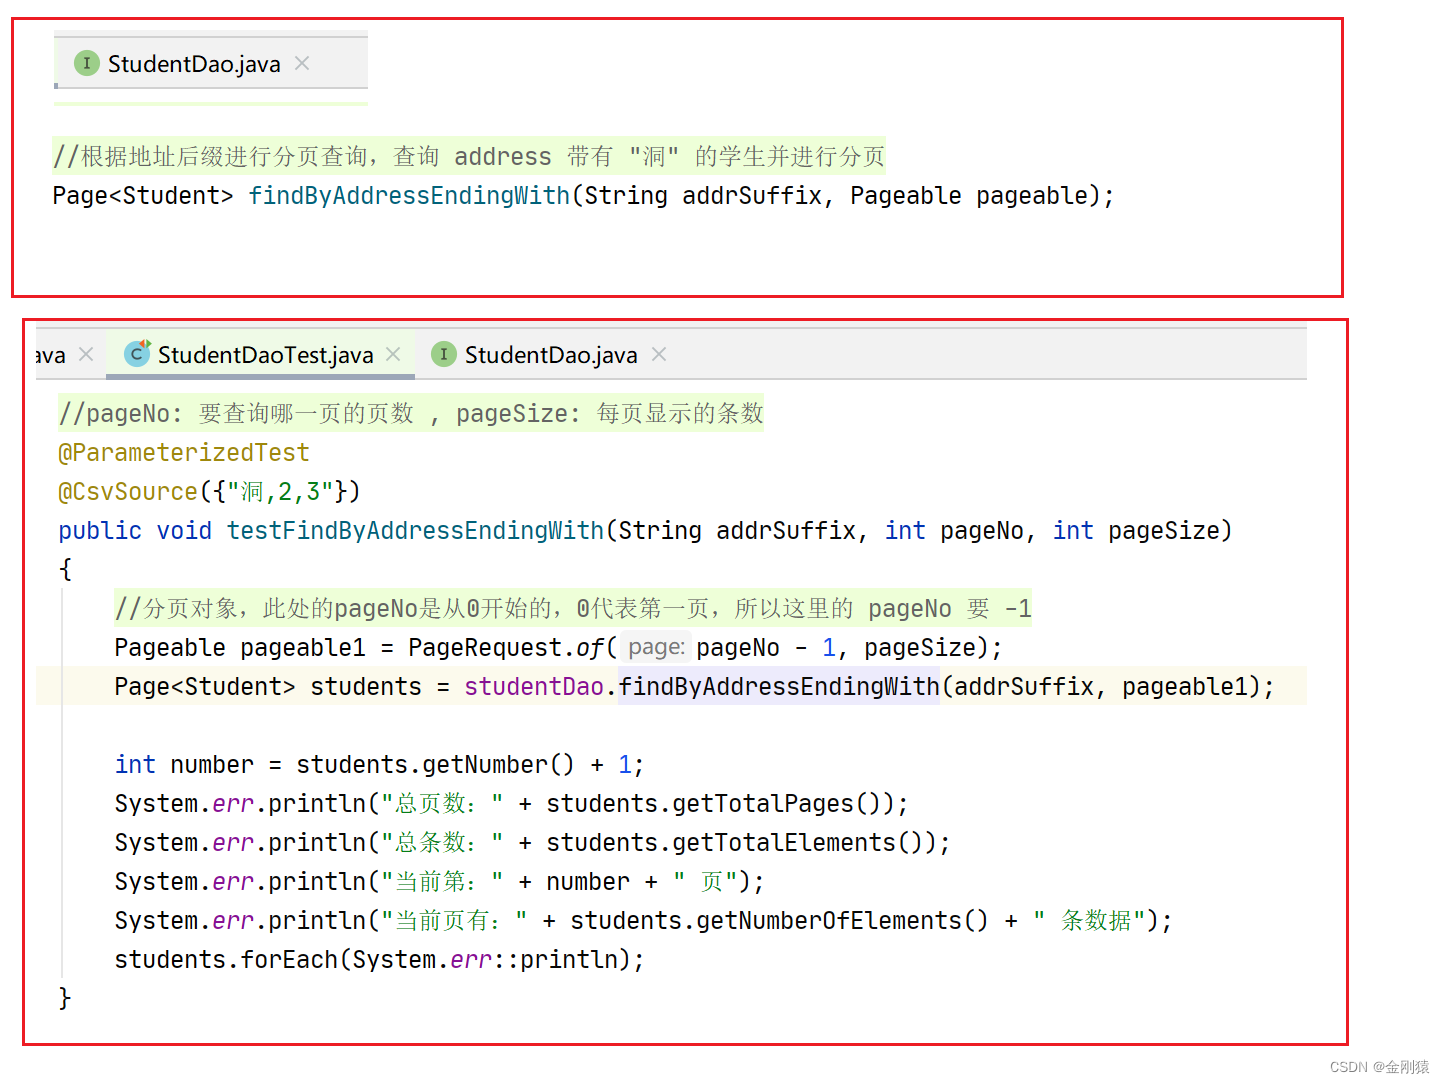Click the "洞,2,3" CSV string value

pyautogui.click(x=280, y=492)
